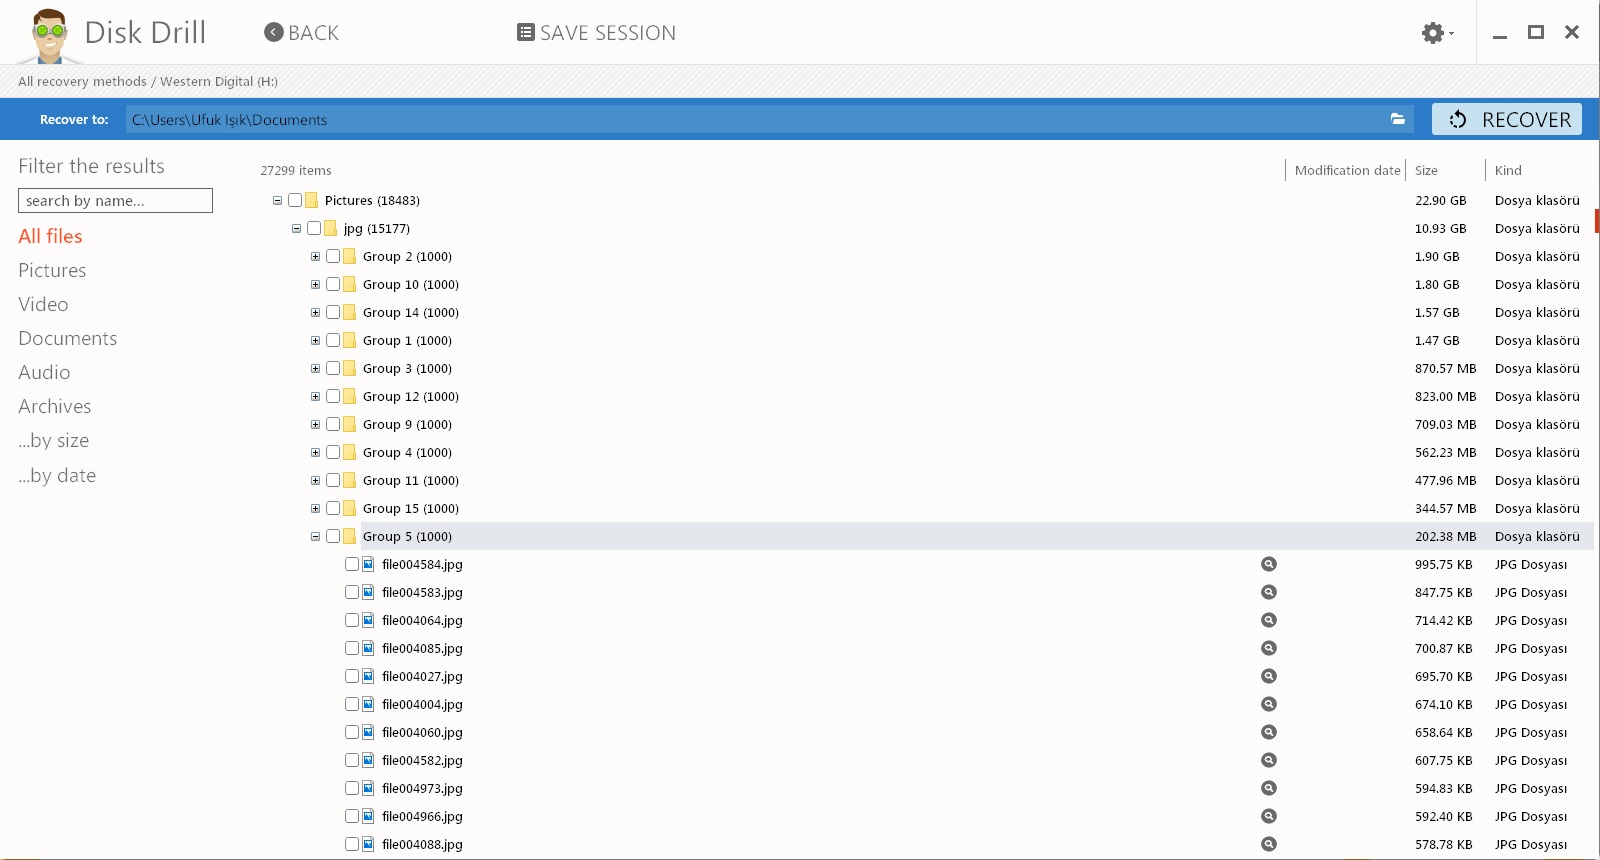Click the search by name field
This screenshot has width=1600, height=860.
pyautogui.click(x=115, y=200)
